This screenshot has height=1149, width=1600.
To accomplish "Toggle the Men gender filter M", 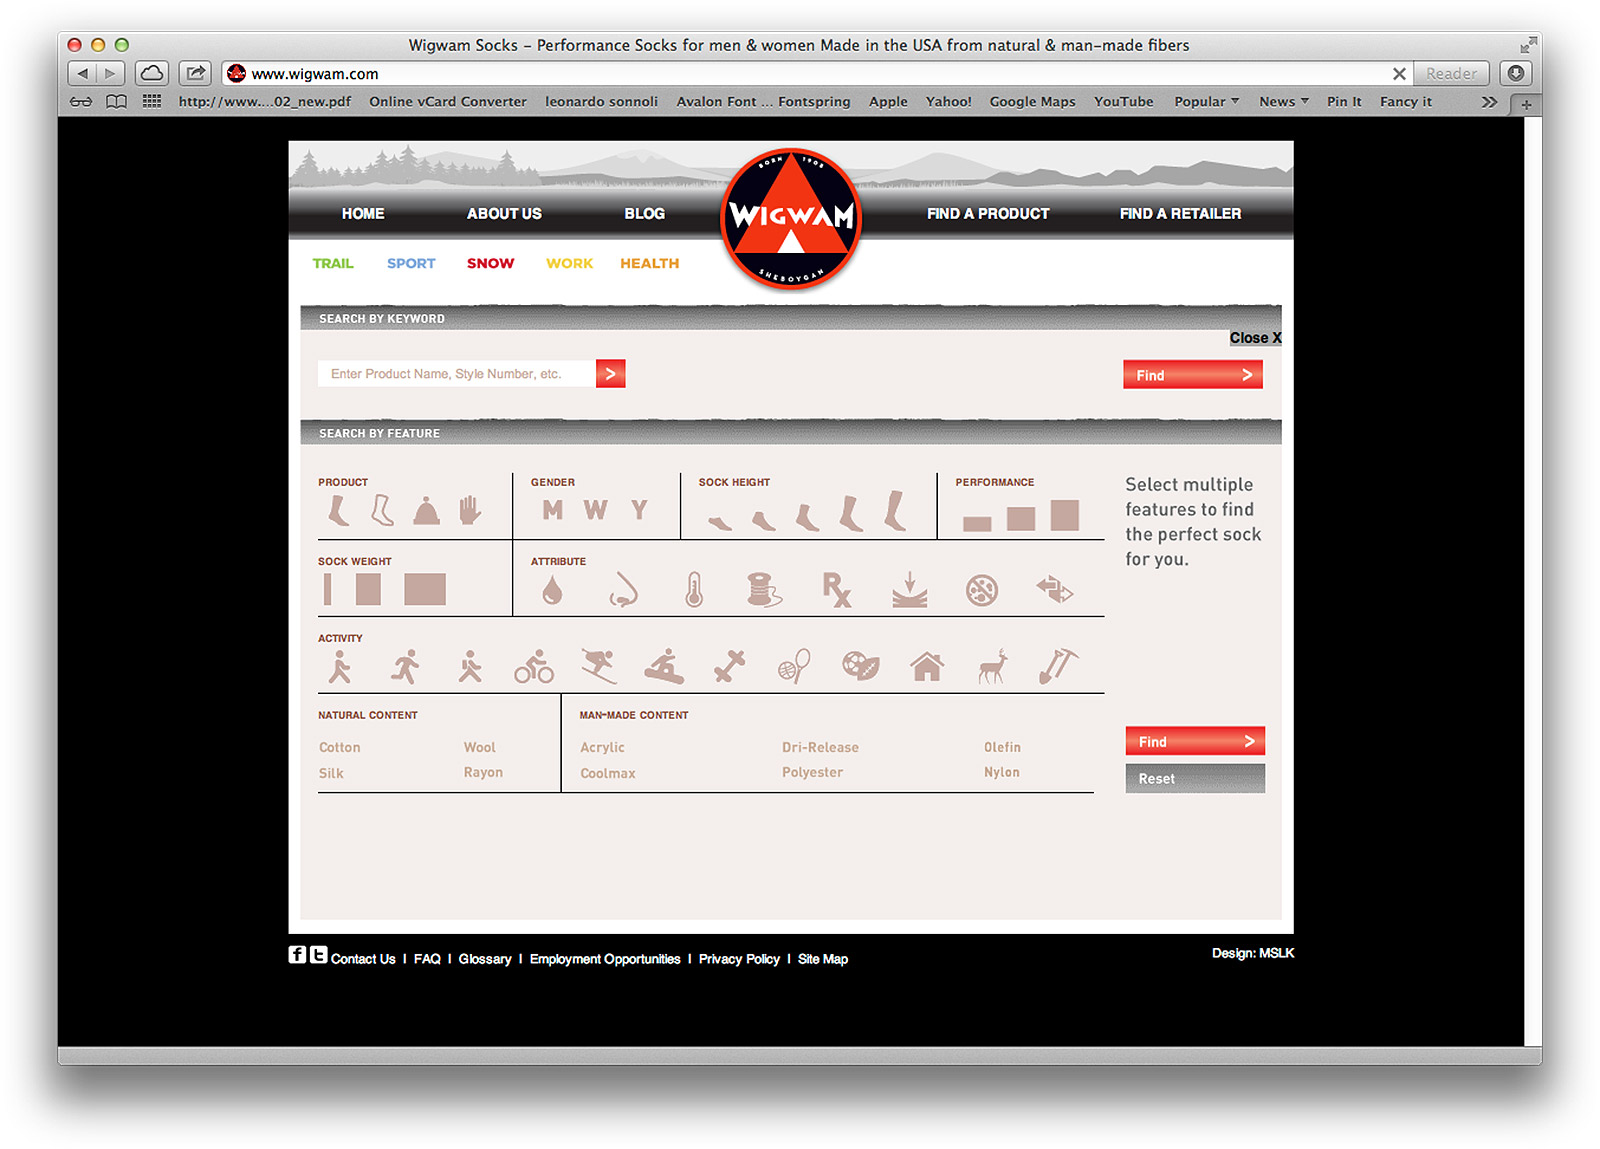I will (553, 510).
